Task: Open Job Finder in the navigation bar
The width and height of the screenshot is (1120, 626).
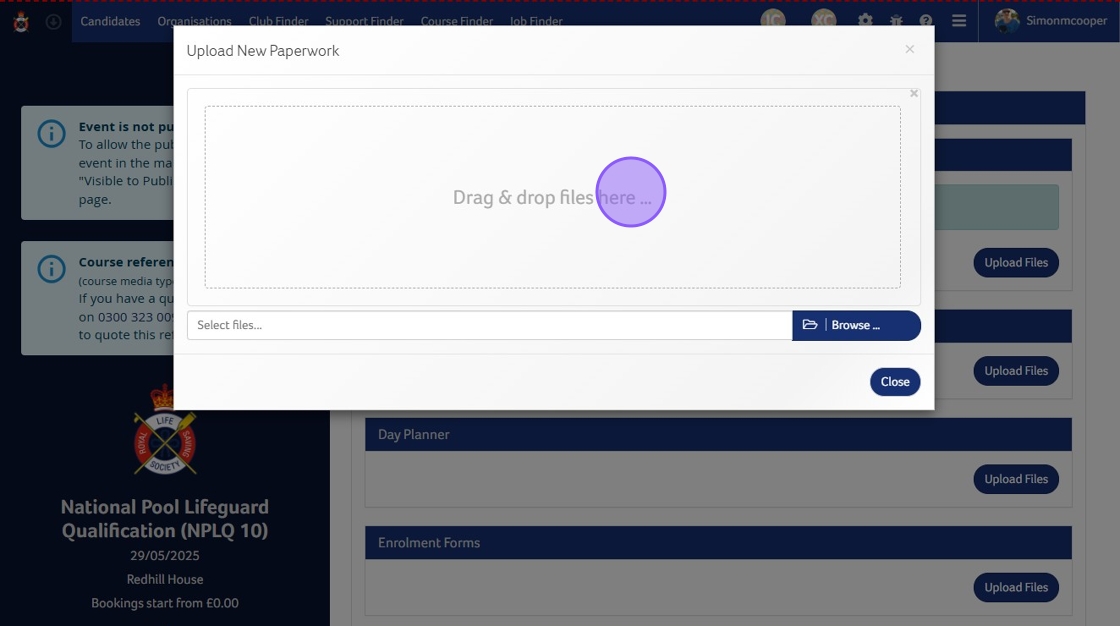Action: point(536,21)
